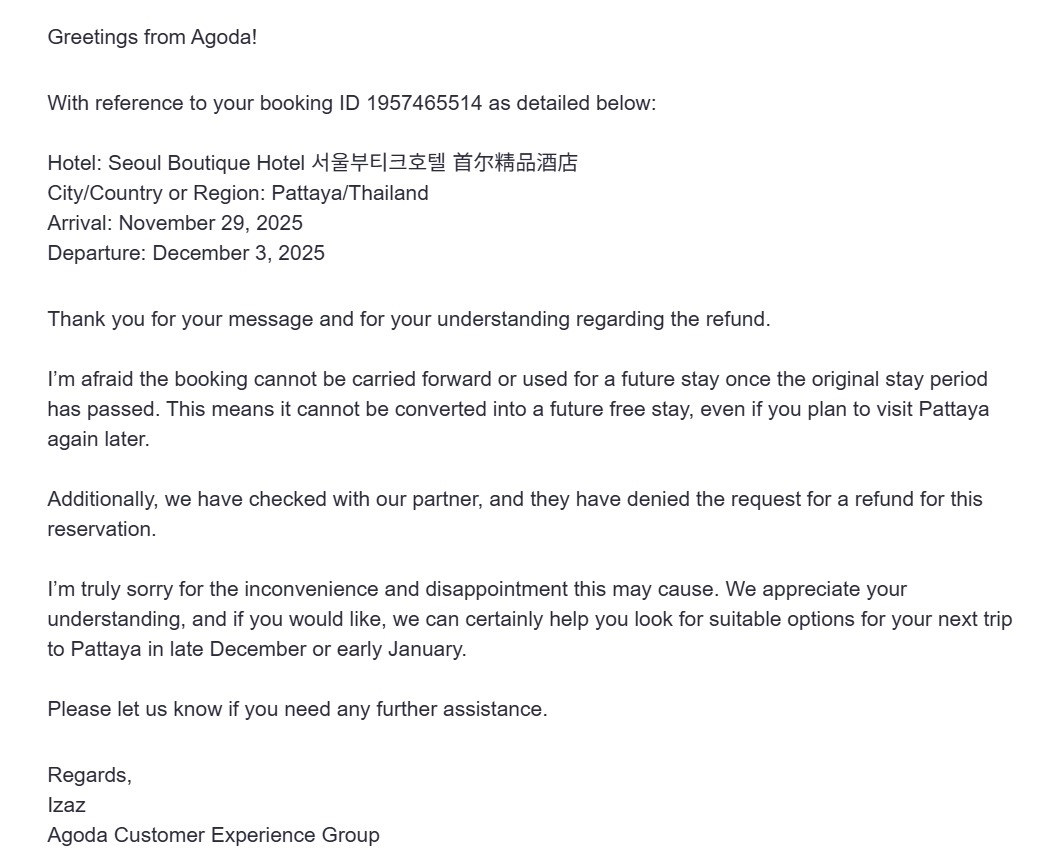
Task: Click the agent name "Izaz"
Action: click(66, 805)
